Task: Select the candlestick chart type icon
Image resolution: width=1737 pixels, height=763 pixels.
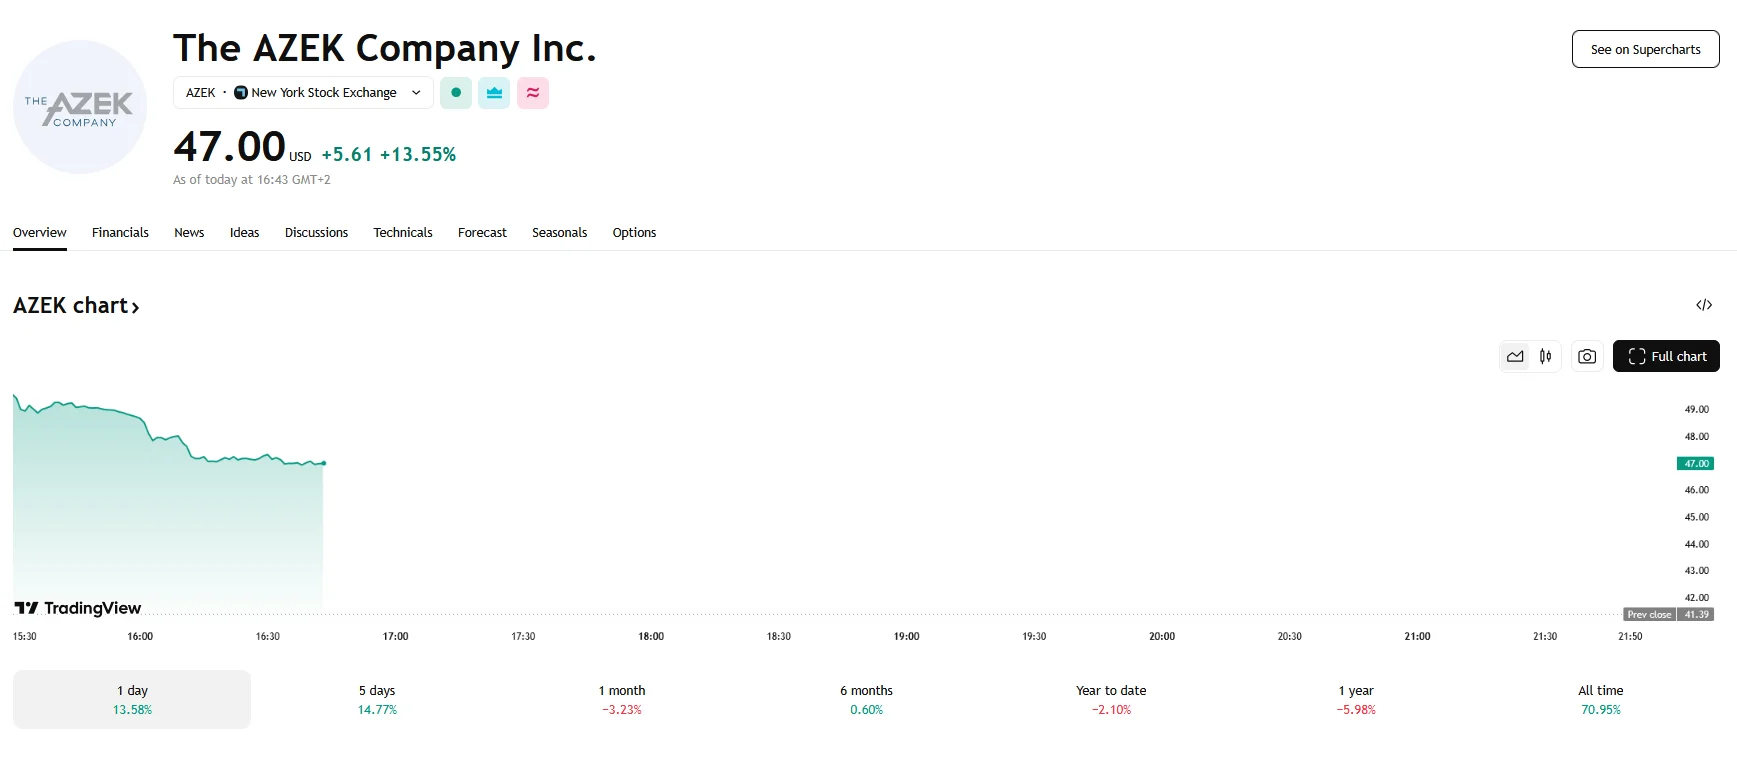Action: click(x=1544, y=355)
